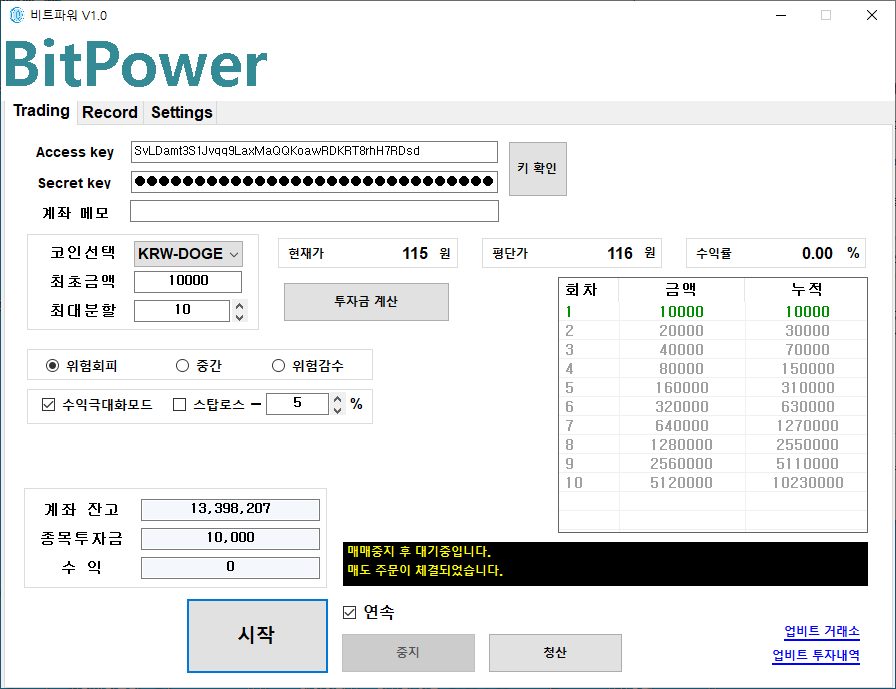This screenshot has height=689, width=896.
Task: Click the 금액 column header
Action: [682, 290]
